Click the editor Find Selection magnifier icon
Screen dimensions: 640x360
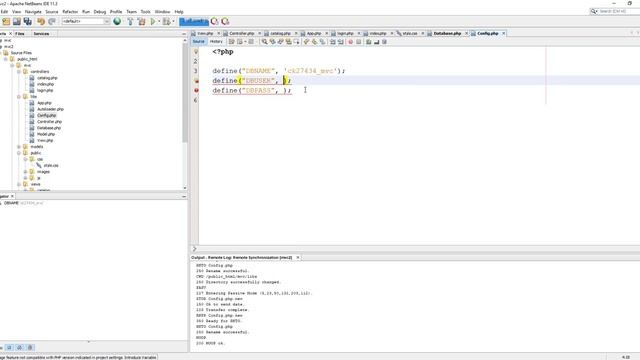click(x=264, y=42)
